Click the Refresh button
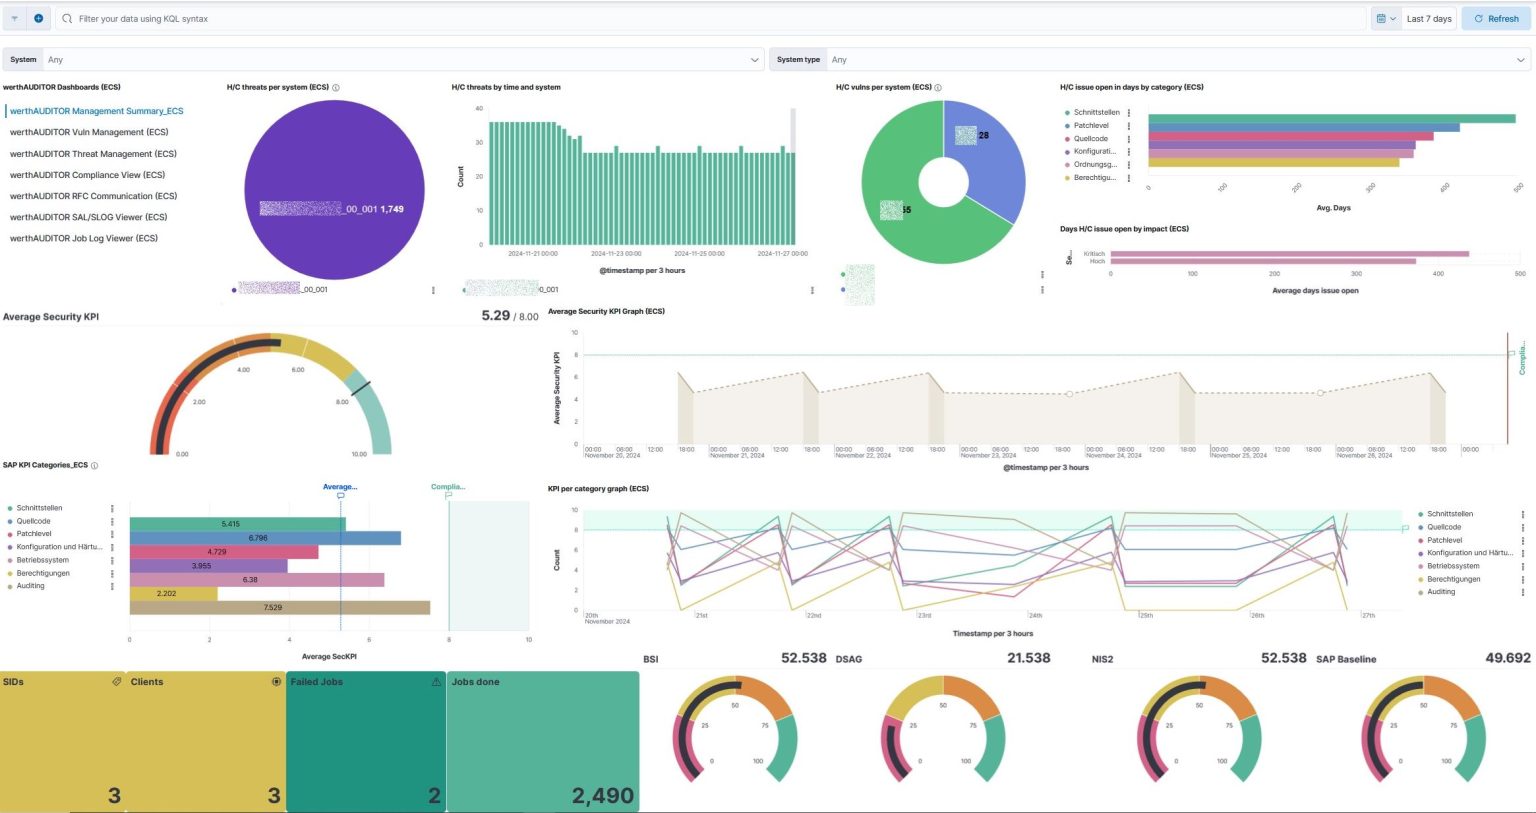 (1495, 19)
